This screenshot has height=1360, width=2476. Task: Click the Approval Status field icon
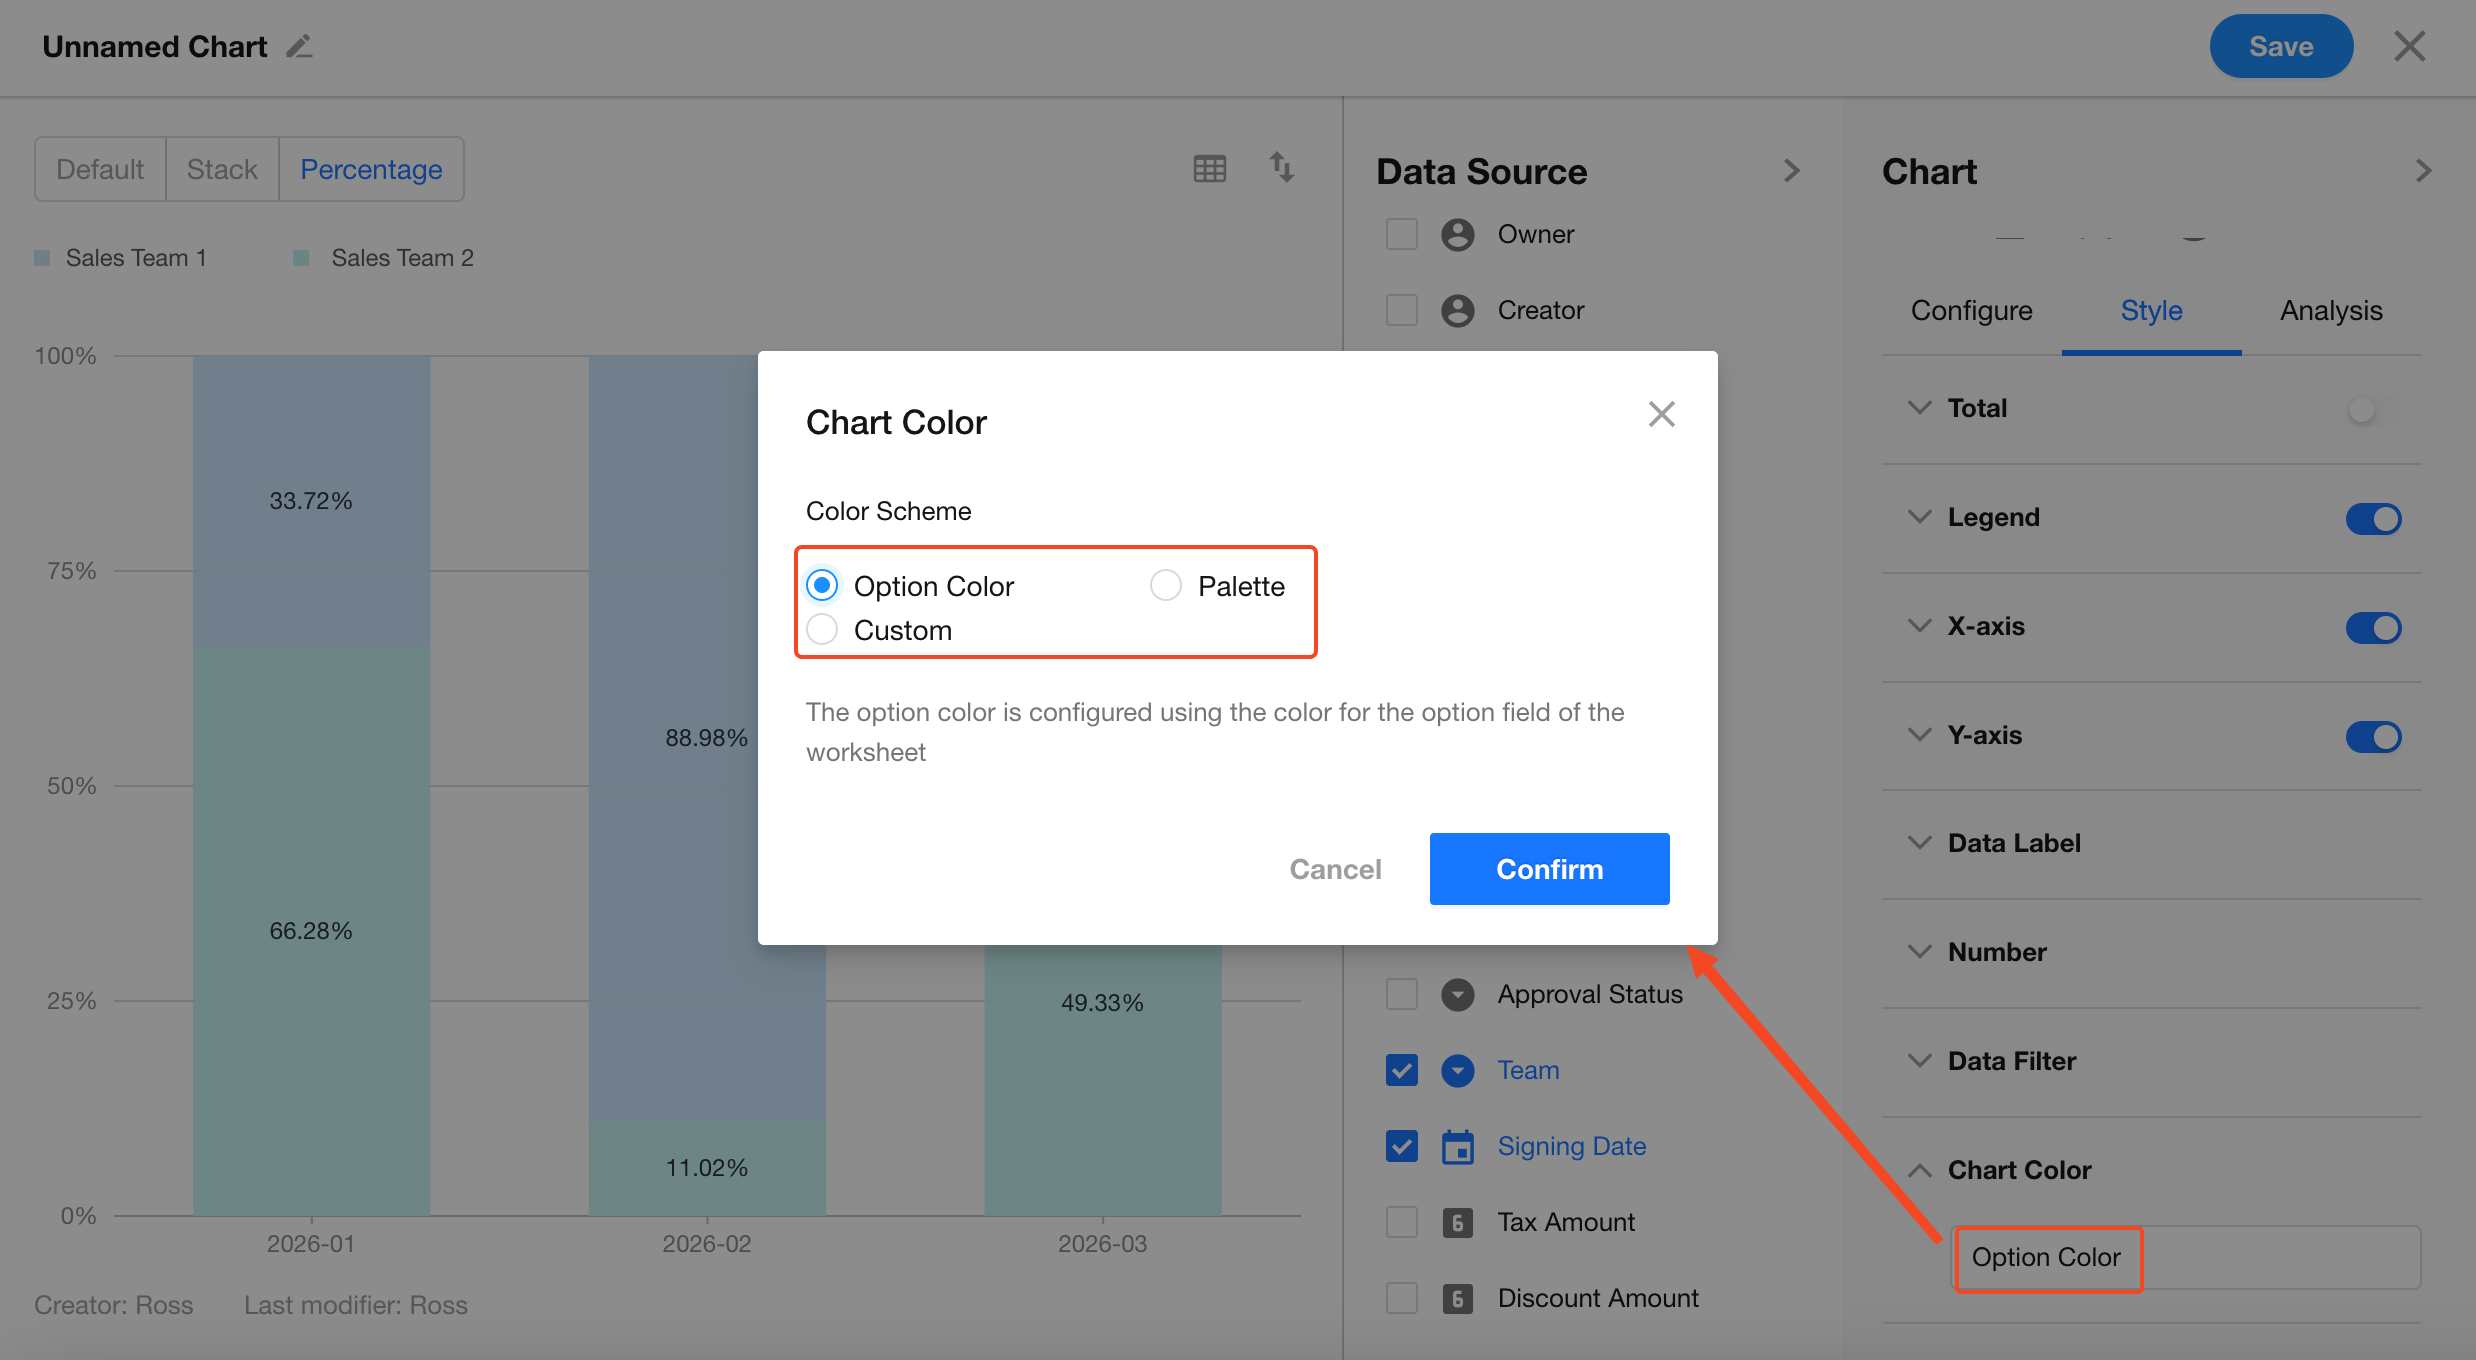[x=1457, y=994]
